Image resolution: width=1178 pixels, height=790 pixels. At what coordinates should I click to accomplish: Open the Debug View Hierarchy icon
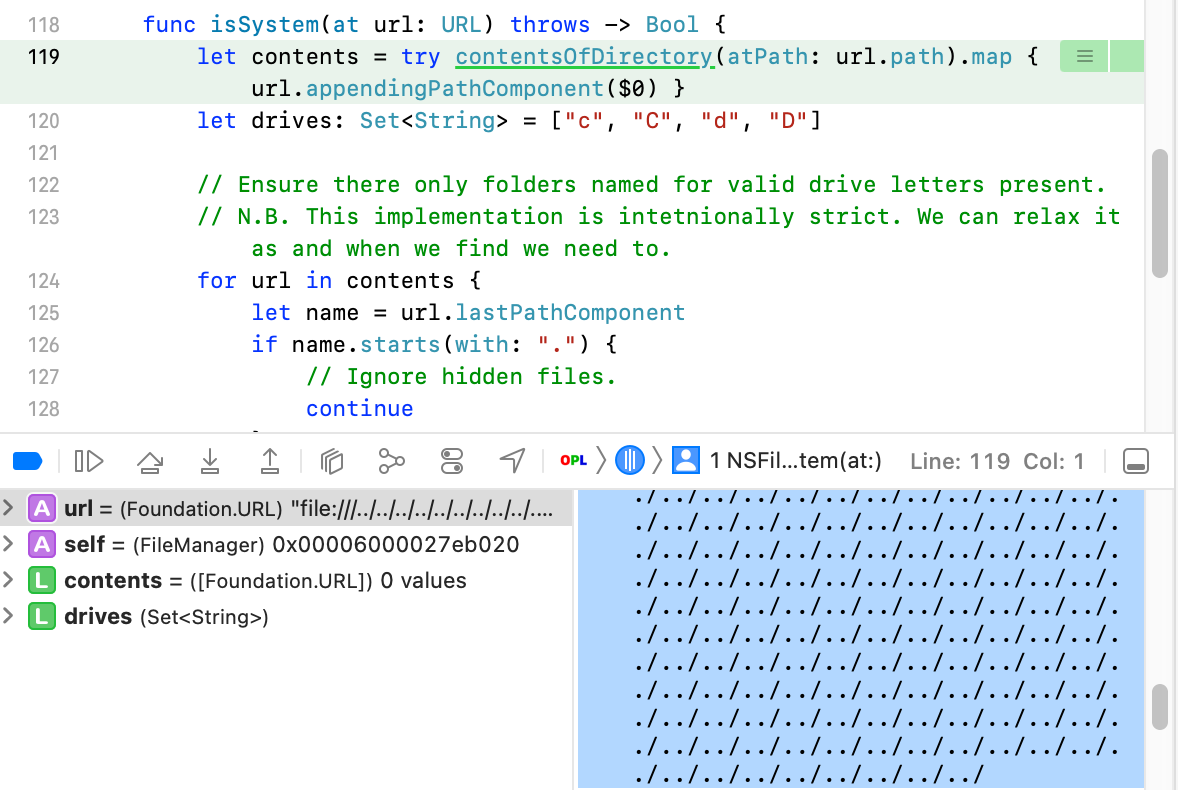point(332,460)
